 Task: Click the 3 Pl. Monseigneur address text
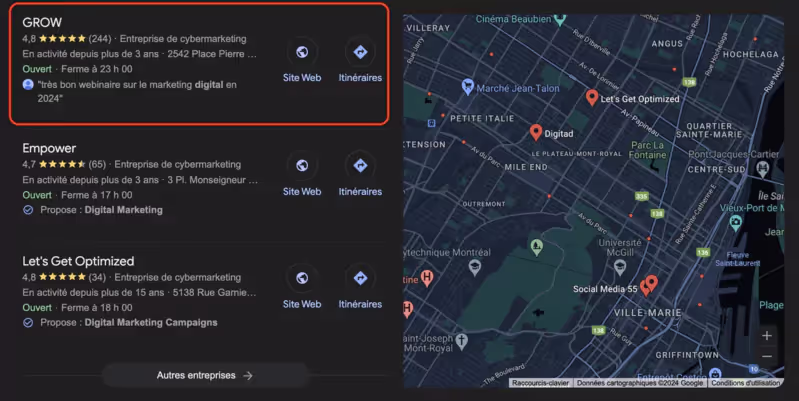(x=212, y=180)
